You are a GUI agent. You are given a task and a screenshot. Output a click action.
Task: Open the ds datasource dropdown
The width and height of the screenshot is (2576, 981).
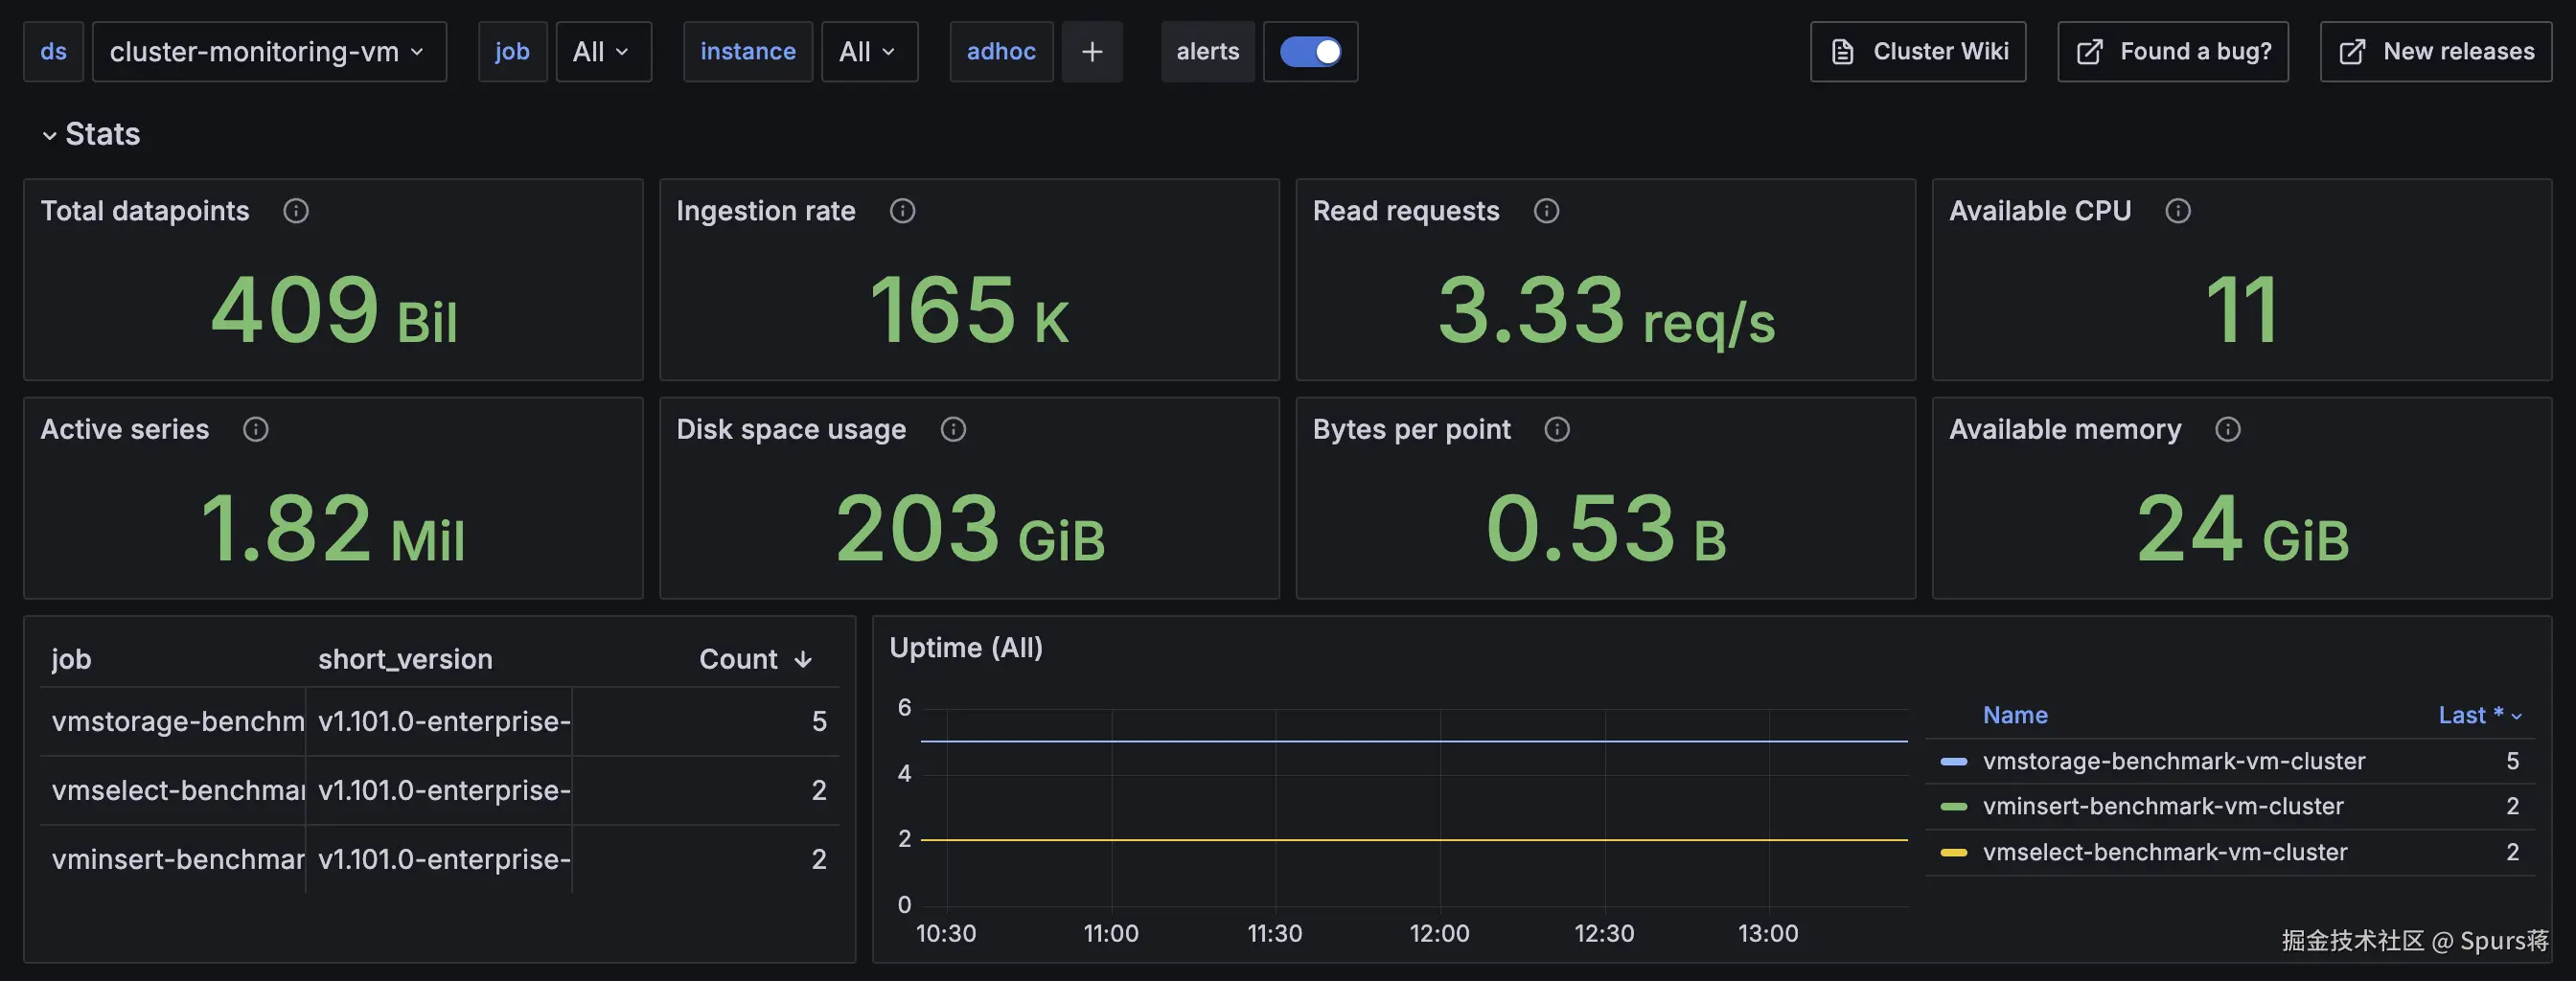[268, 52]
